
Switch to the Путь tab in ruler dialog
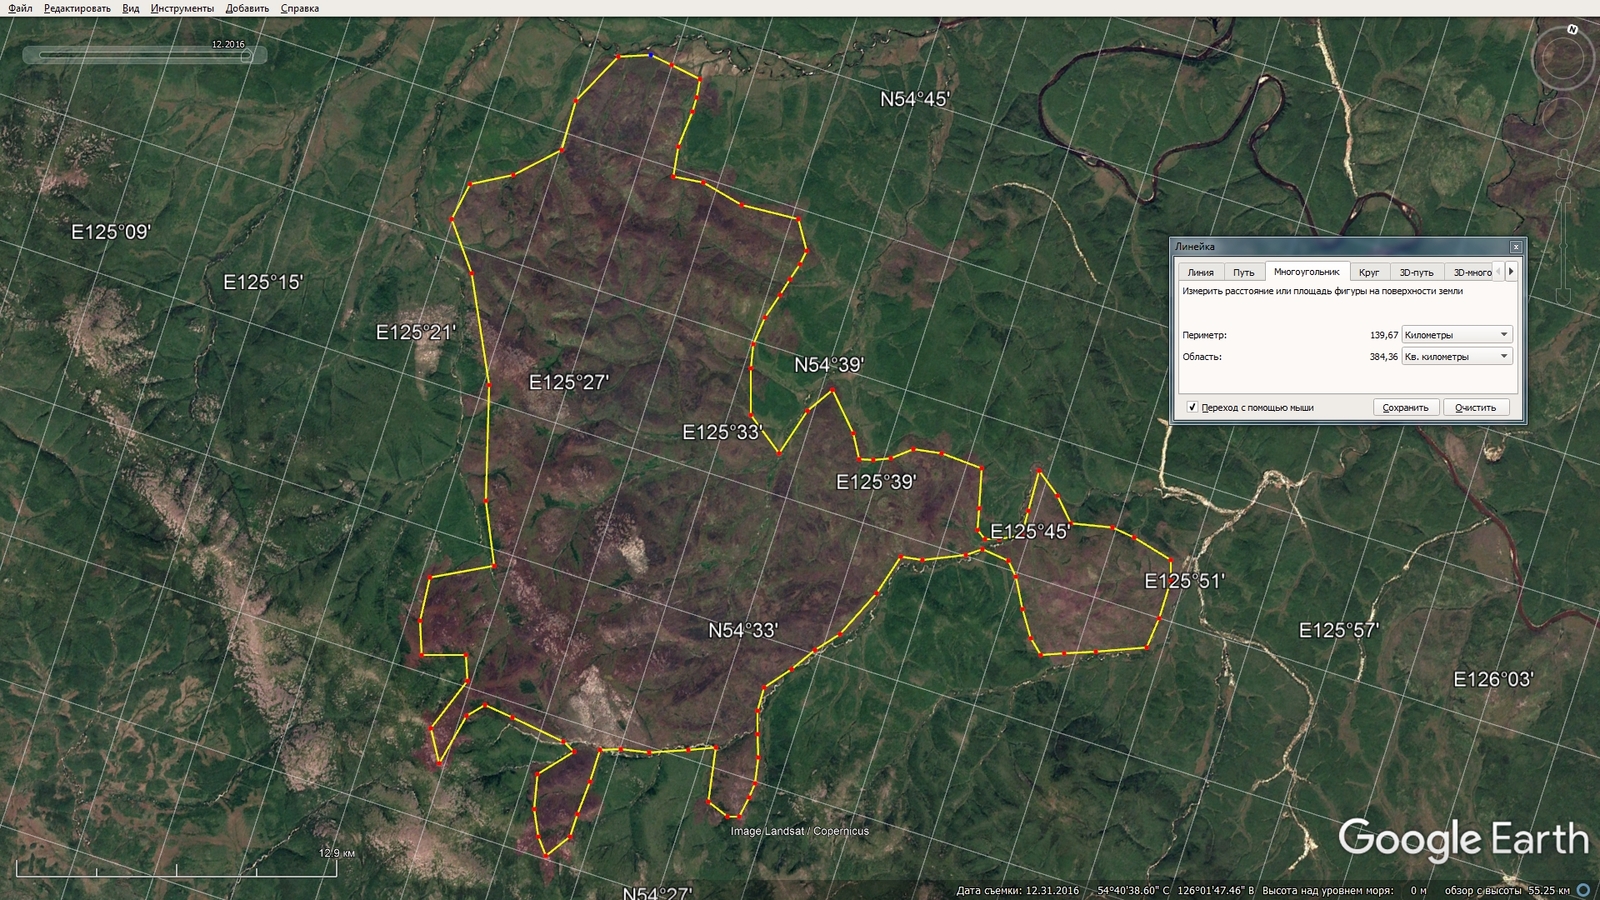coord(1243,272)
